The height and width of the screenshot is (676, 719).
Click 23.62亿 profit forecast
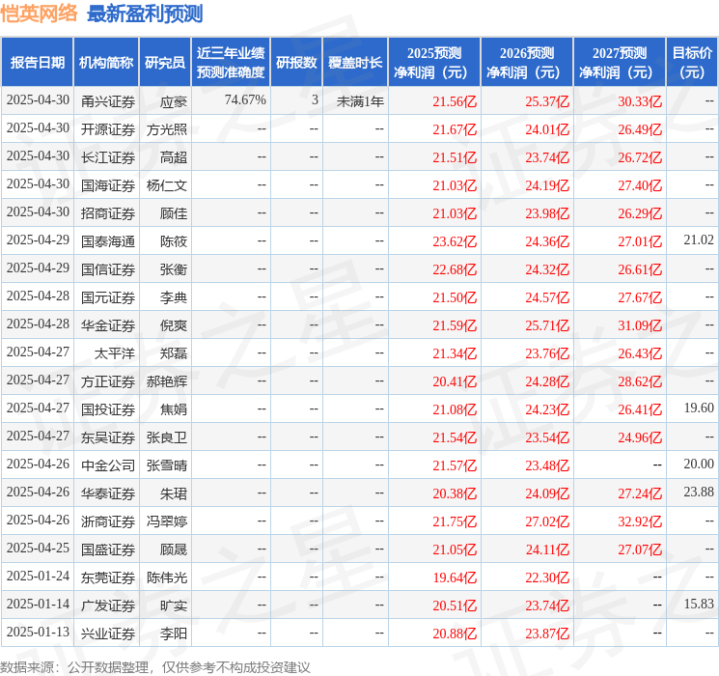pos(454,241)
